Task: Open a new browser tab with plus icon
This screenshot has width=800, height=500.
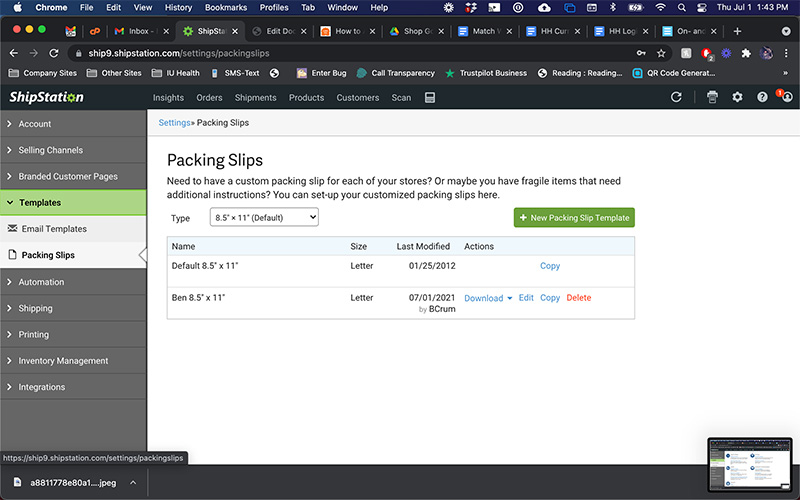Action: [737, 31]
